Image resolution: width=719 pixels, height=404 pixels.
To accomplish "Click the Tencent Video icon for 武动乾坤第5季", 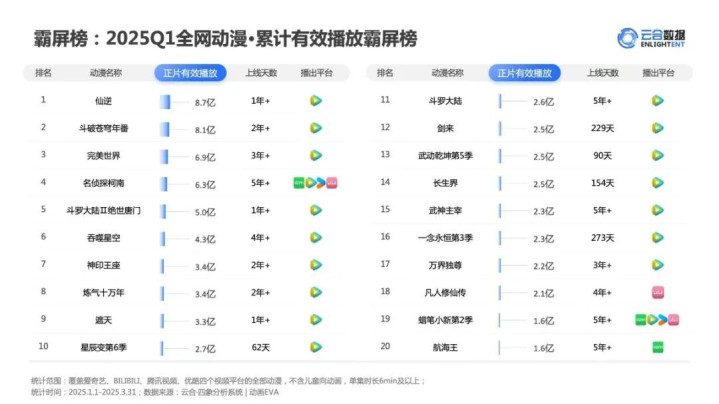I will point(658,155).
